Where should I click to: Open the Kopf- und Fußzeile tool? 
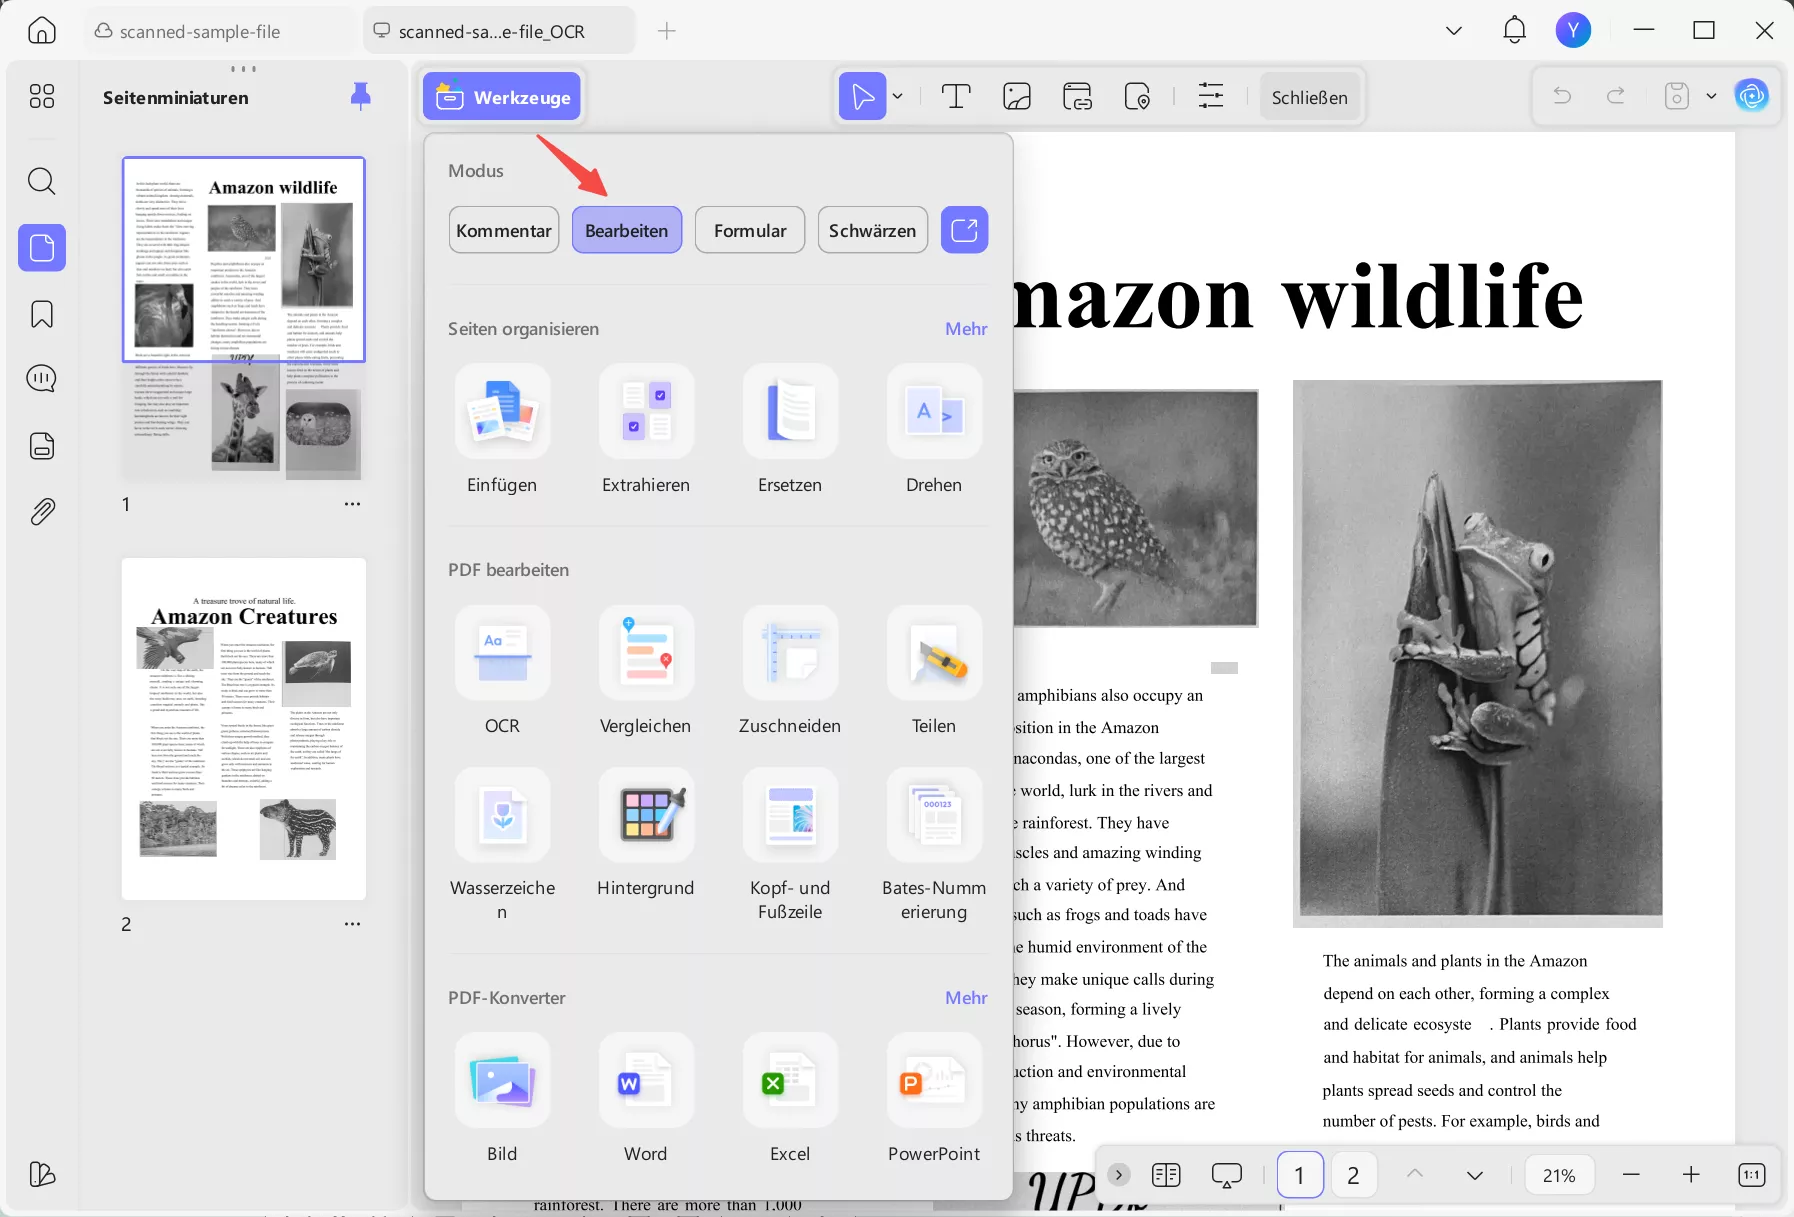[790, 845]
